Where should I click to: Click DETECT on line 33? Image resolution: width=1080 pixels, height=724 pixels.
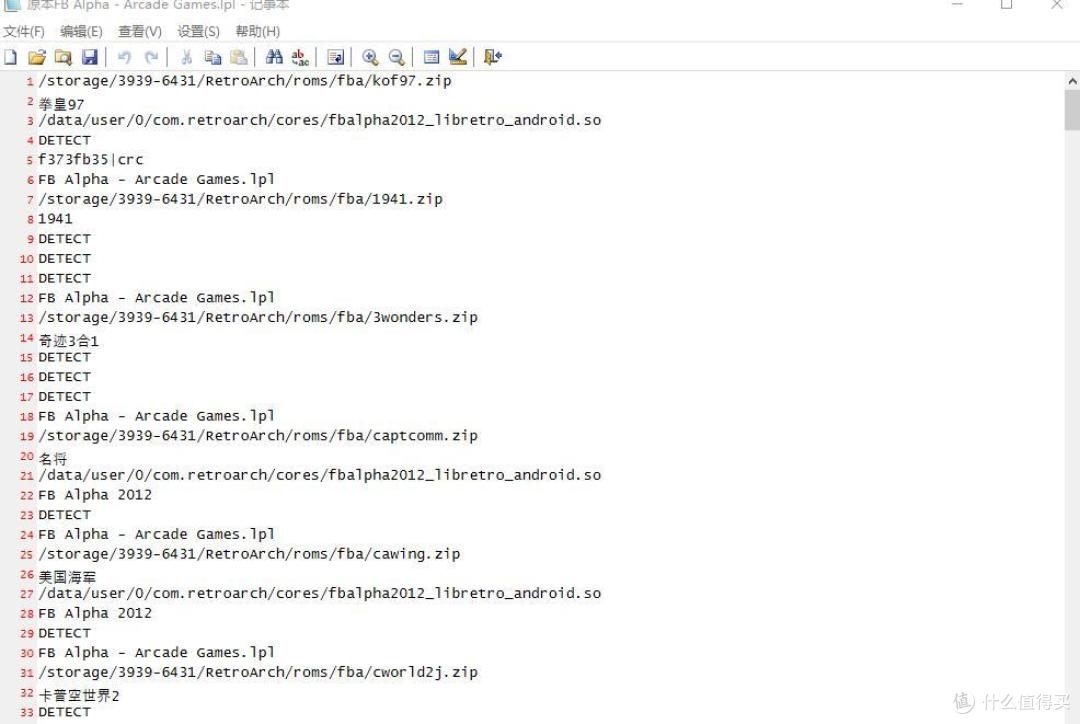(x=65, y=712)
